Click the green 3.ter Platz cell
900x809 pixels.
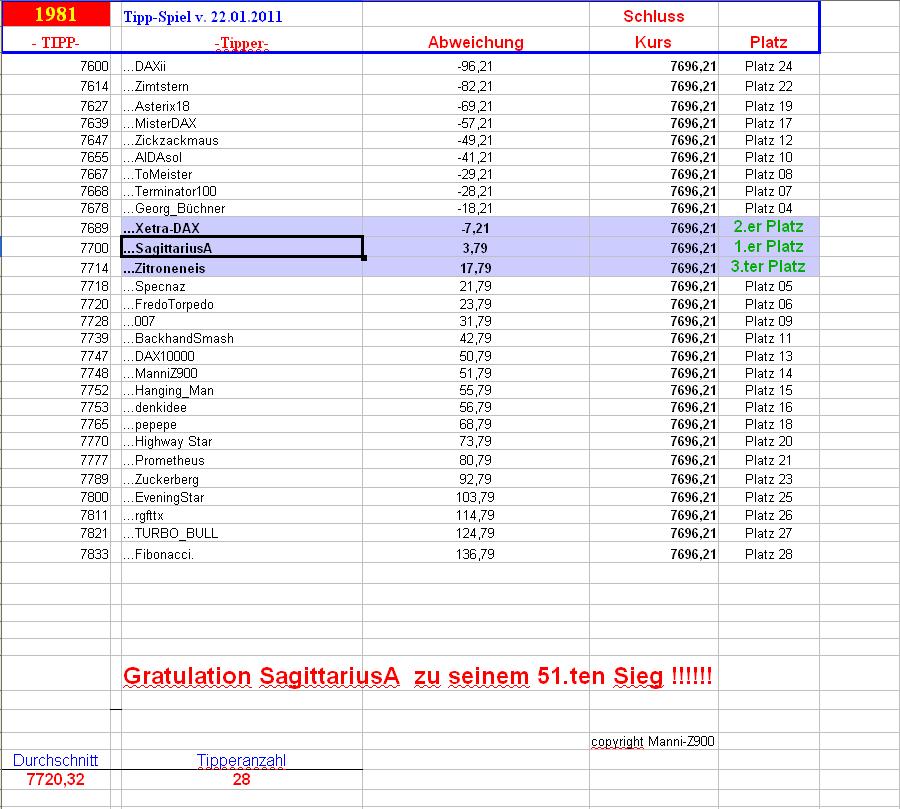(769, 266)
